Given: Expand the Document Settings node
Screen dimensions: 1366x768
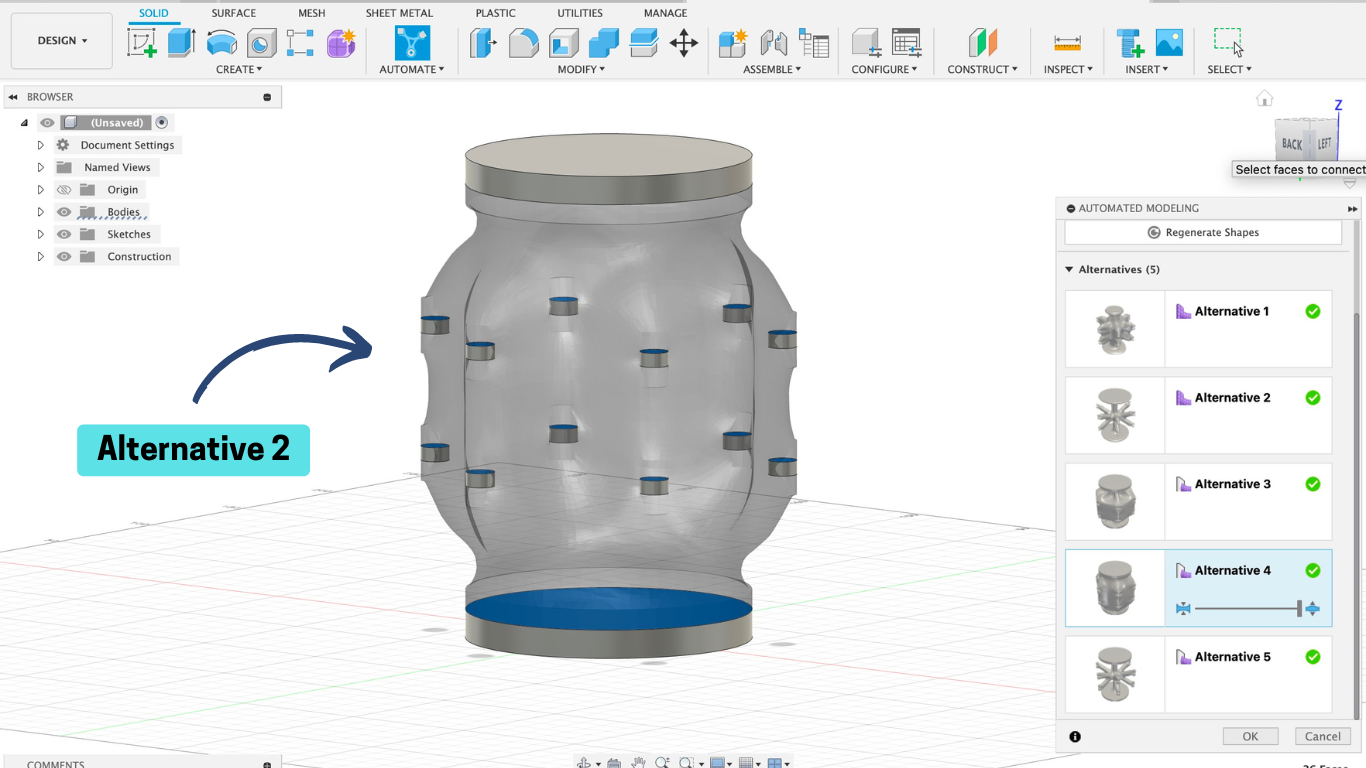Looking at the screenshot, I should (x=41, y=145).
